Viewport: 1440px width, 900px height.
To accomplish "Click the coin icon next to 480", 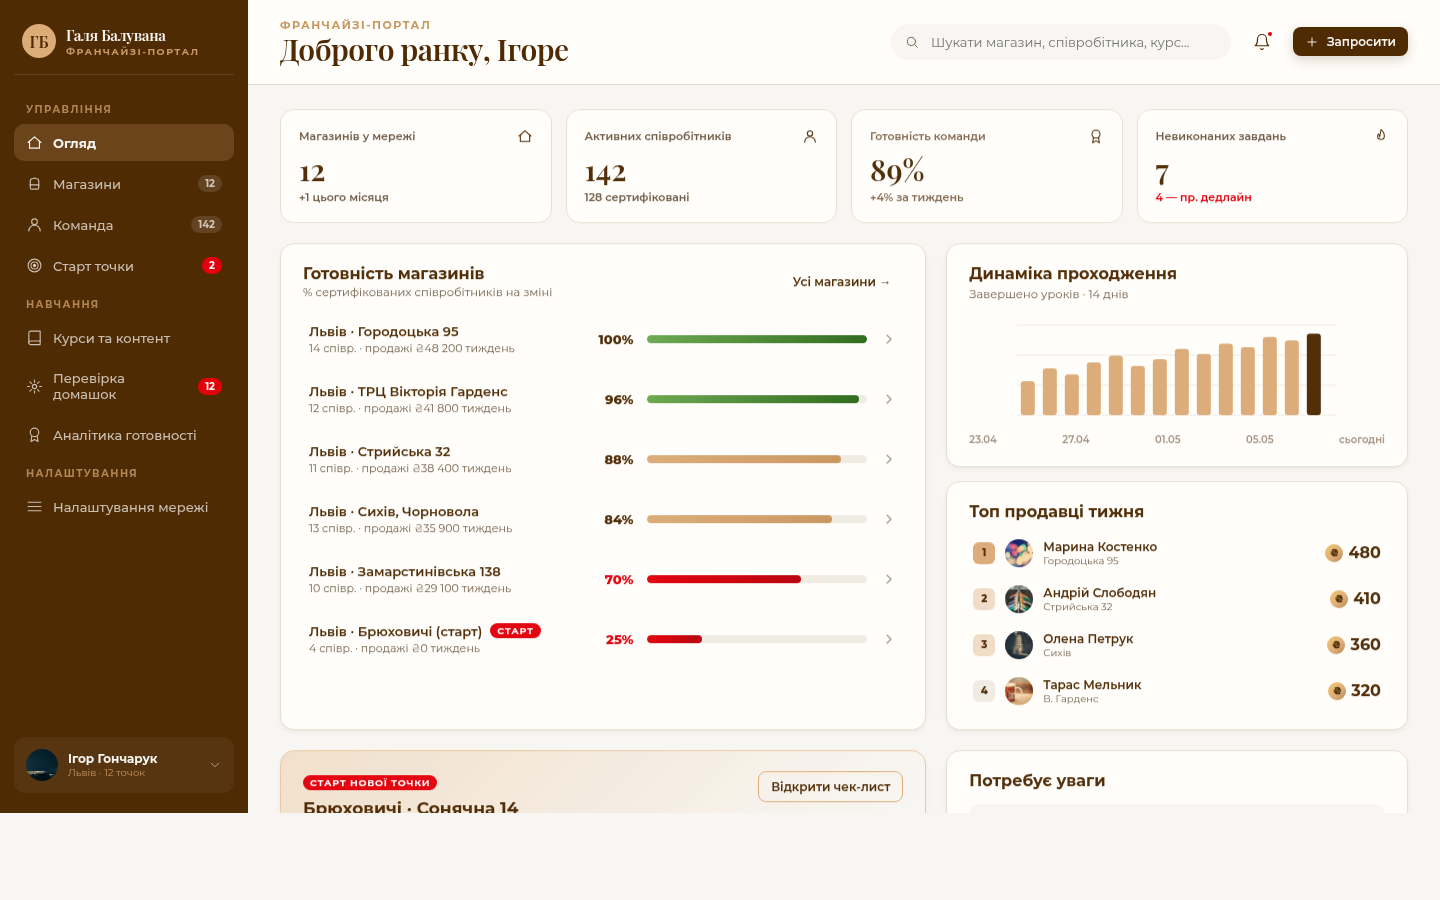I will (x=1334, y=553).
